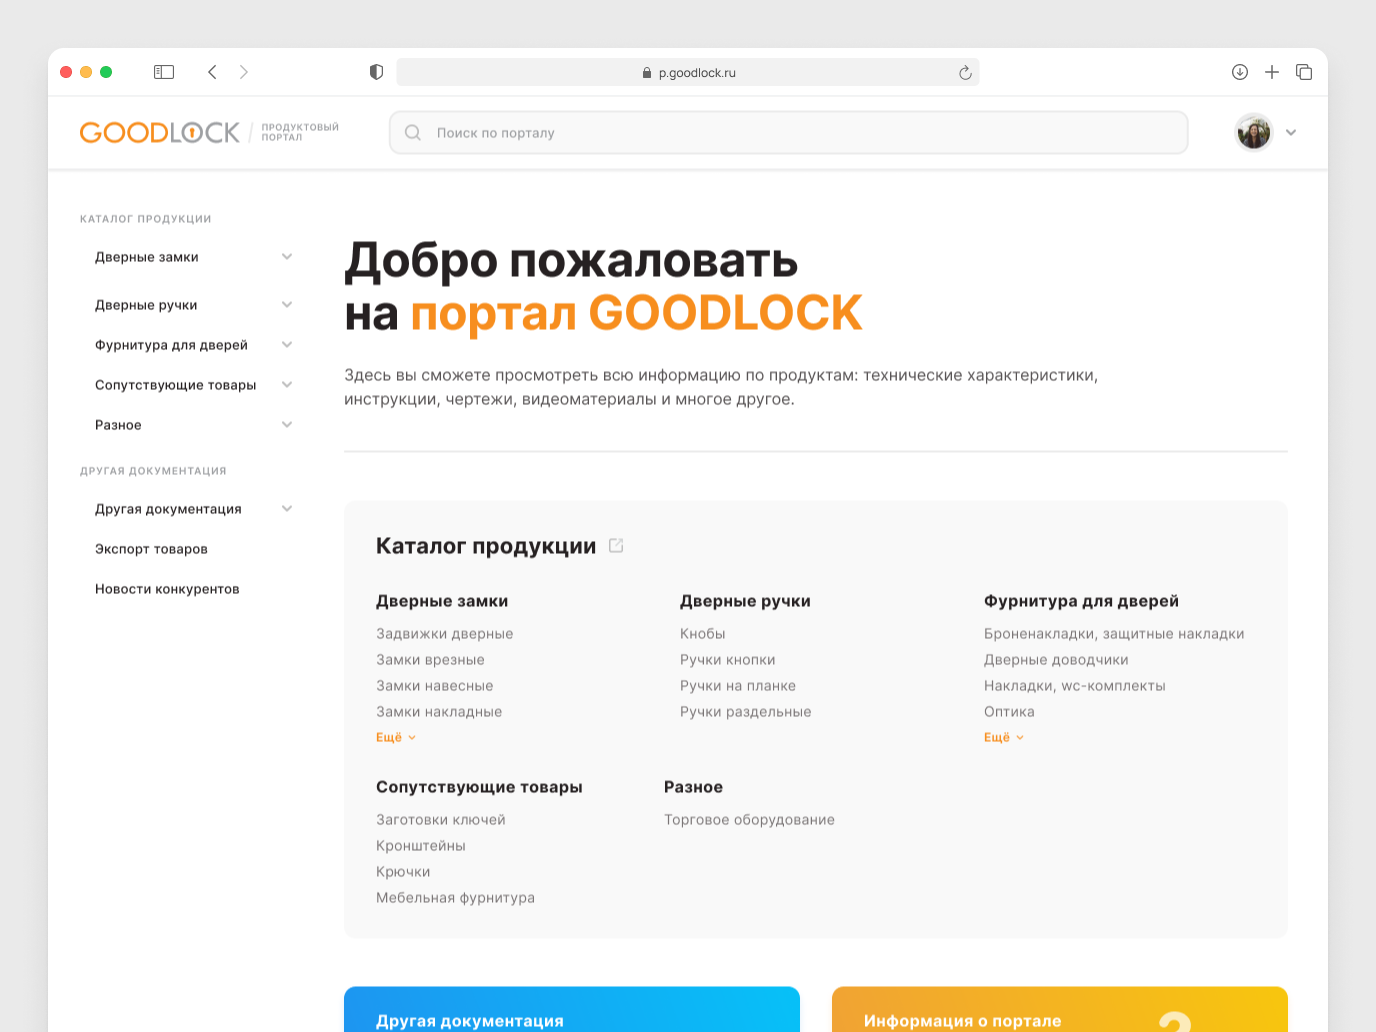Open Разное catalog heading
Viewport: 1376px width, 1032px height.
pos(693,787)
